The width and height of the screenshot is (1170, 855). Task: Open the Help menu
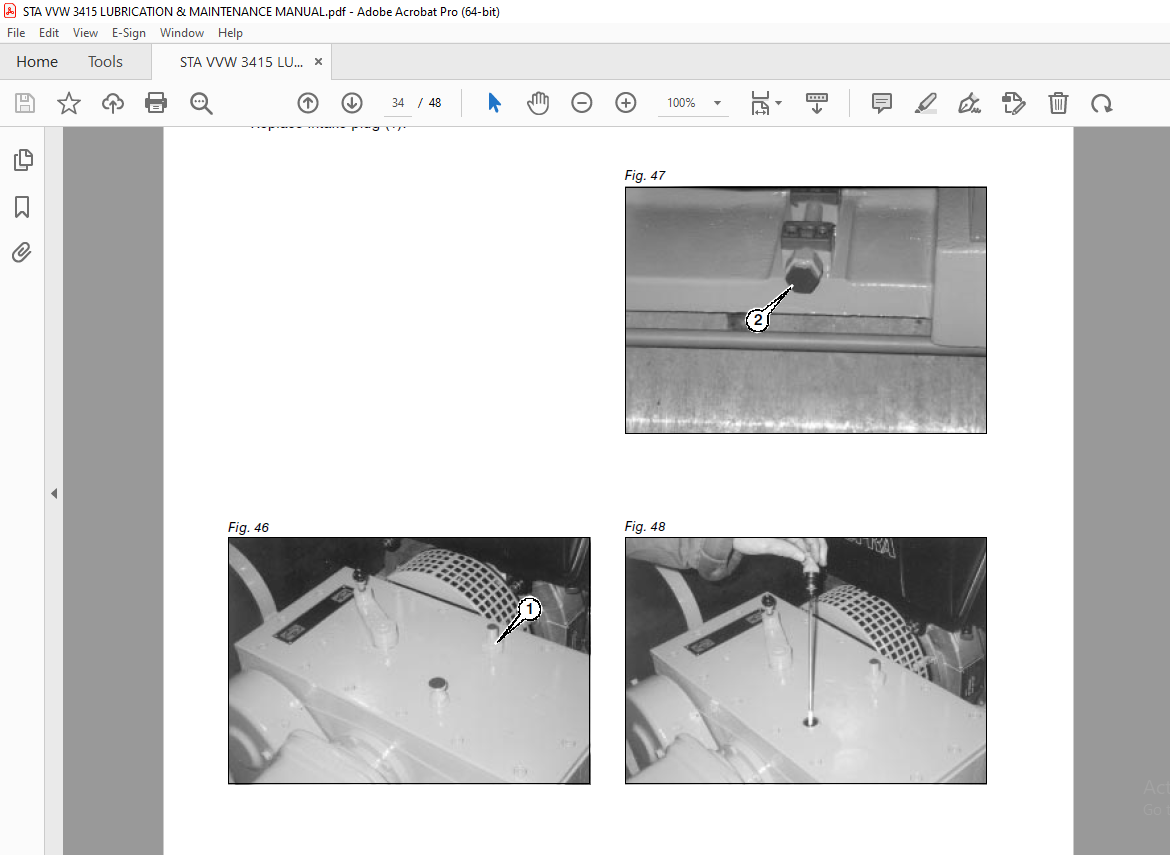pos(230,33)
